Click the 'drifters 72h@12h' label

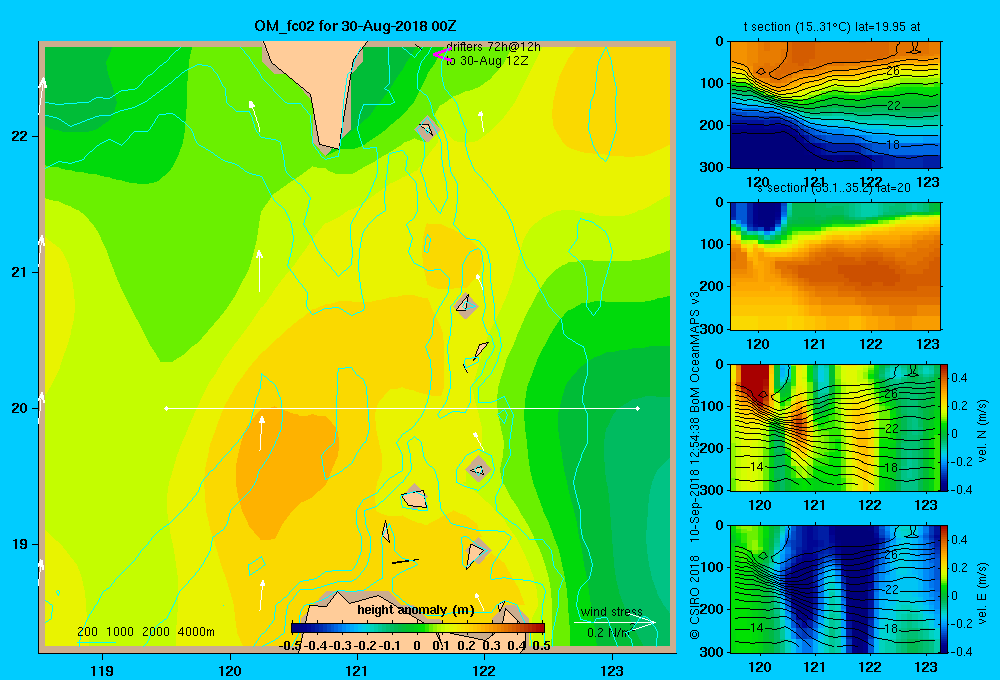click(493, 47)
